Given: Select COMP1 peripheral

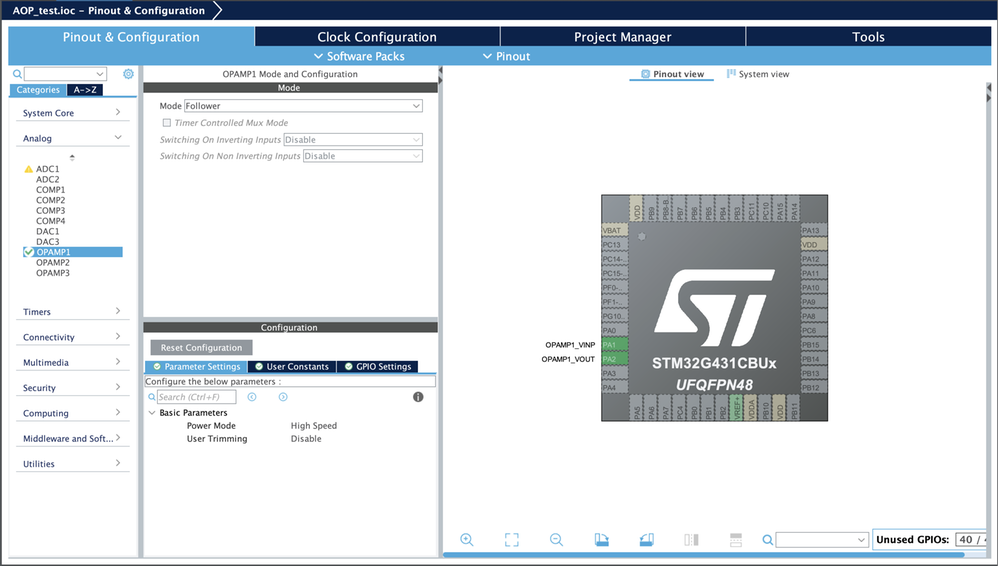Looking at the screenshot, I should (x=50, y=190).
